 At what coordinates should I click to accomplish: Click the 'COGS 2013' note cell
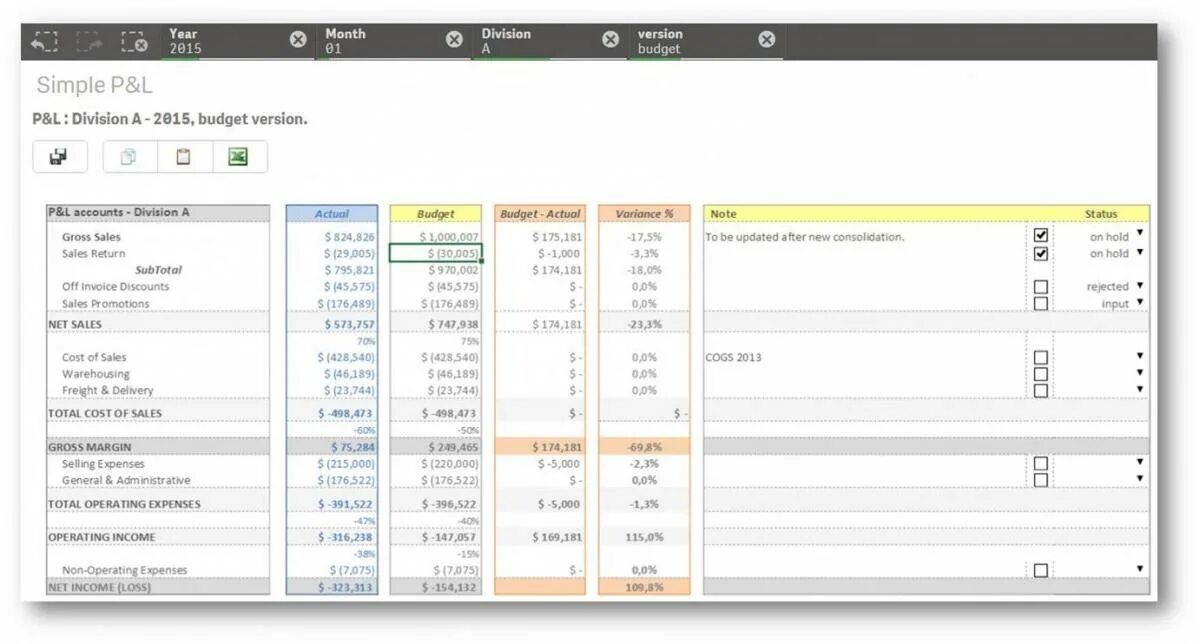[x=734, y=357]
